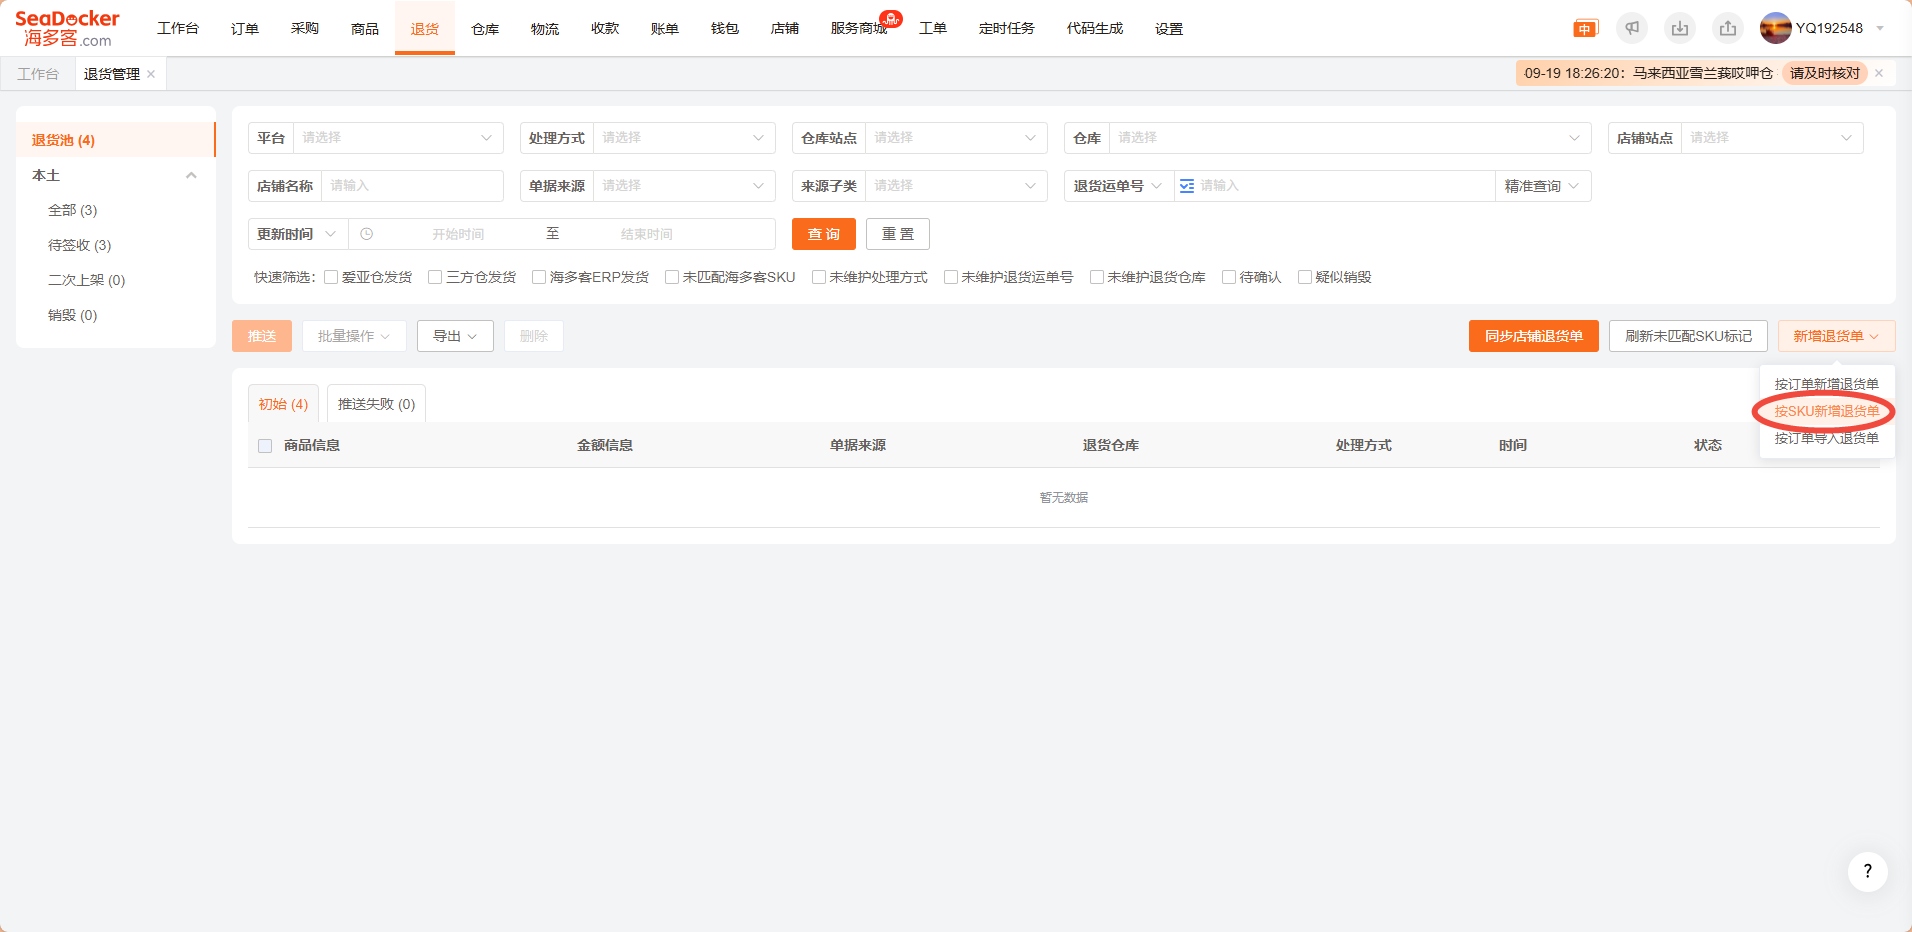1912x932 pixels.
Task: Tick the 疑似销毁 checkbox
Action: [x=1305, y=277]
